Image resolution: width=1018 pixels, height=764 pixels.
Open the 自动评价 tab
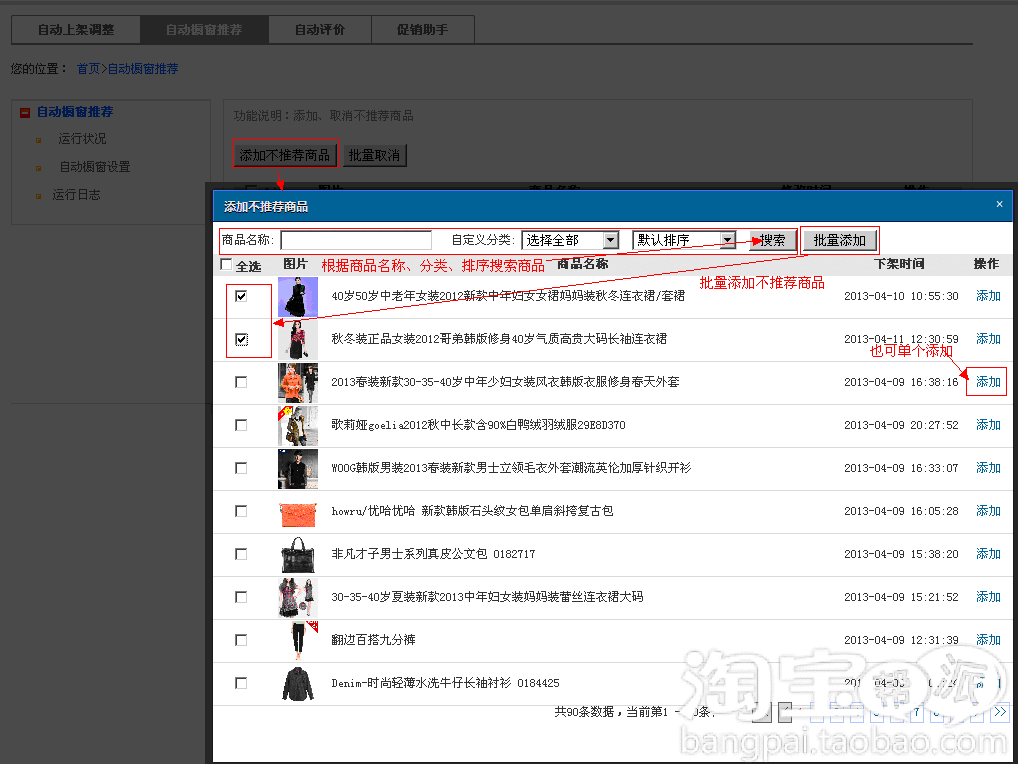click(319, 30)
